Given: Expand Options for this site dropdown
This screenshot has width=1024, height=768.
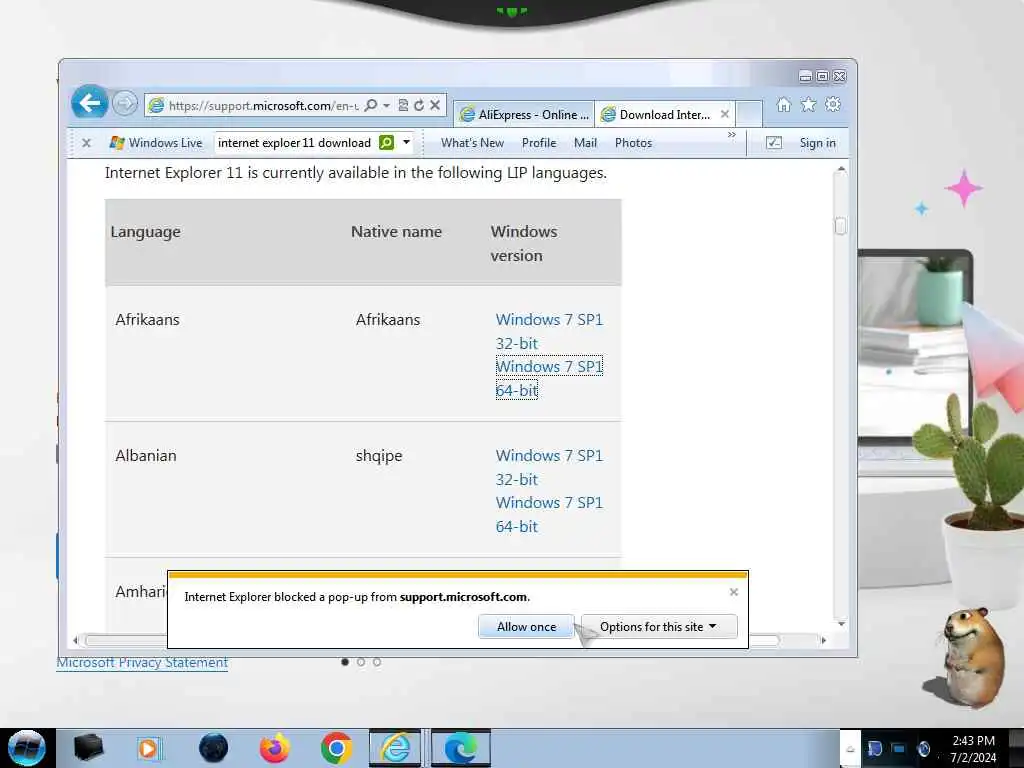Looking at the screenshot, I should (x=659, y=626).
